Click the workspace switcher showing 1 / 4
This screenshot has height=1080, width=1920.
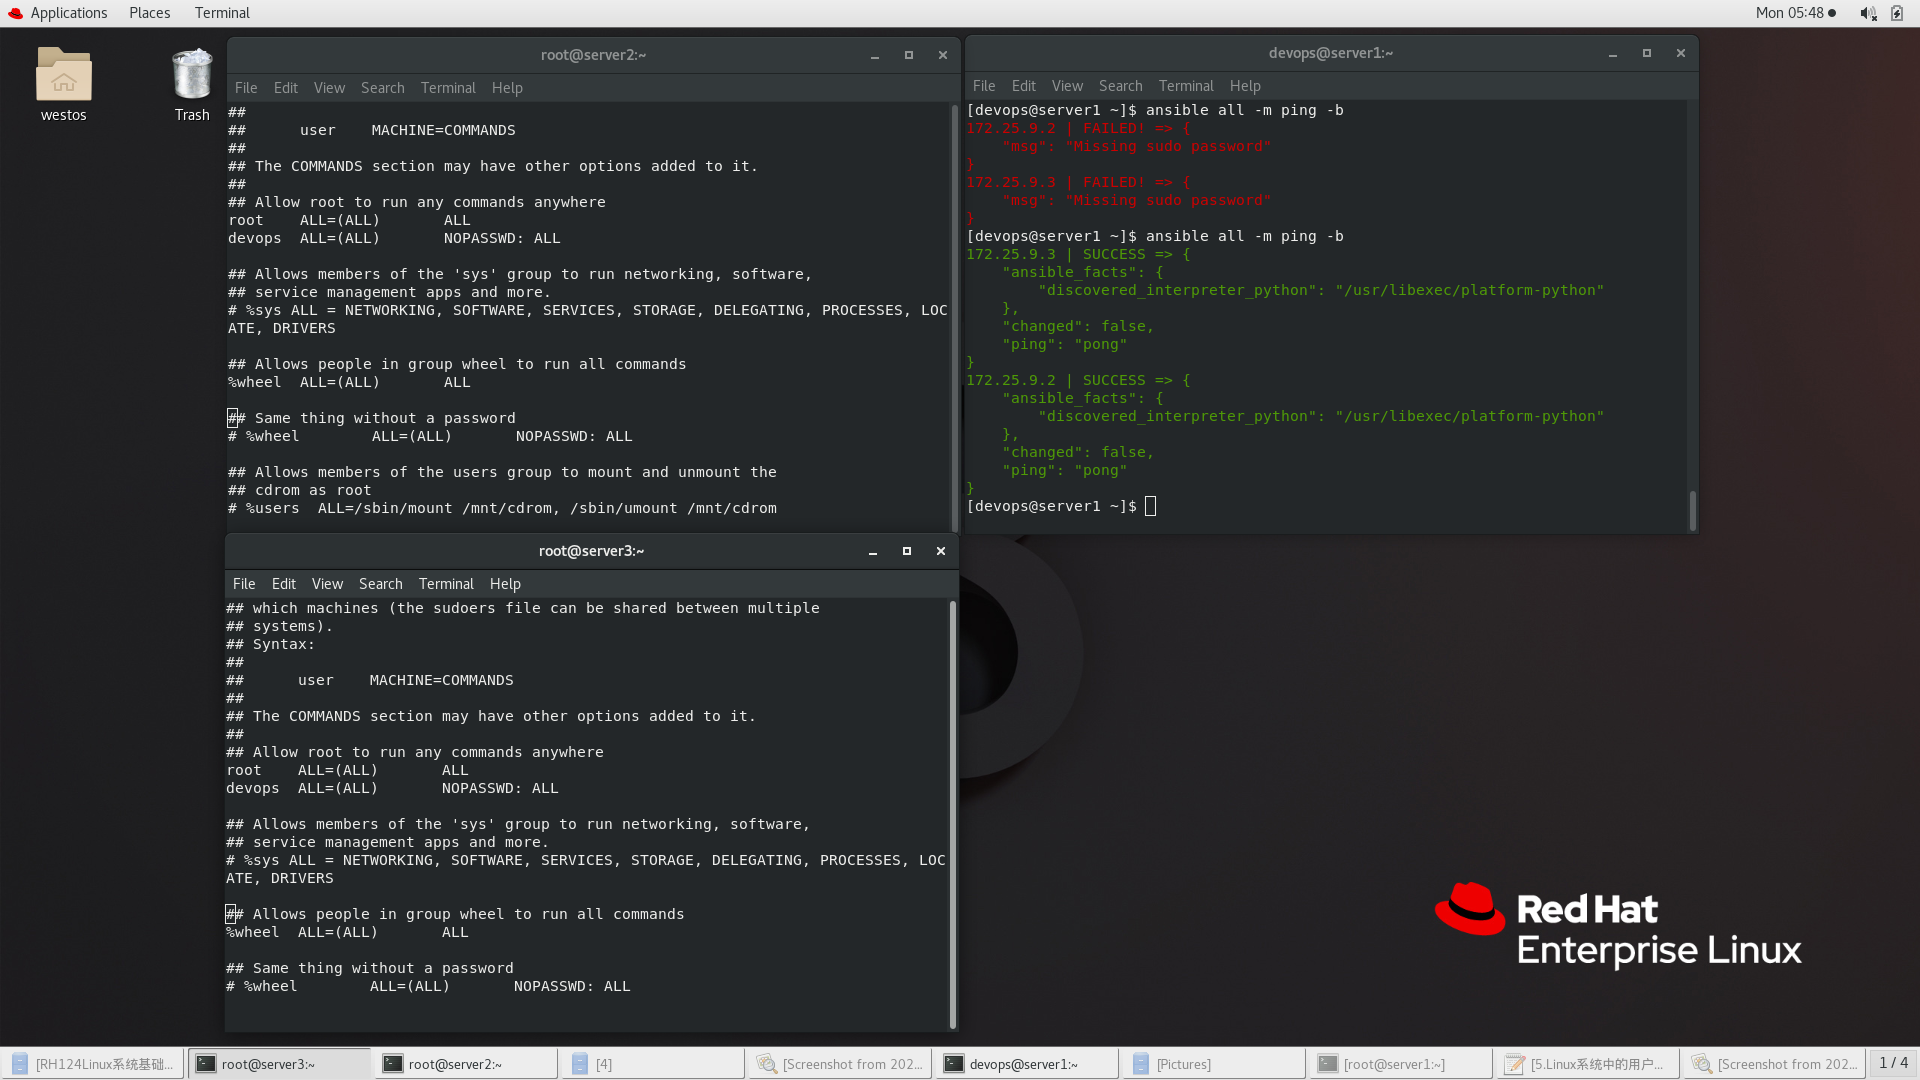click(1893, 1063)
